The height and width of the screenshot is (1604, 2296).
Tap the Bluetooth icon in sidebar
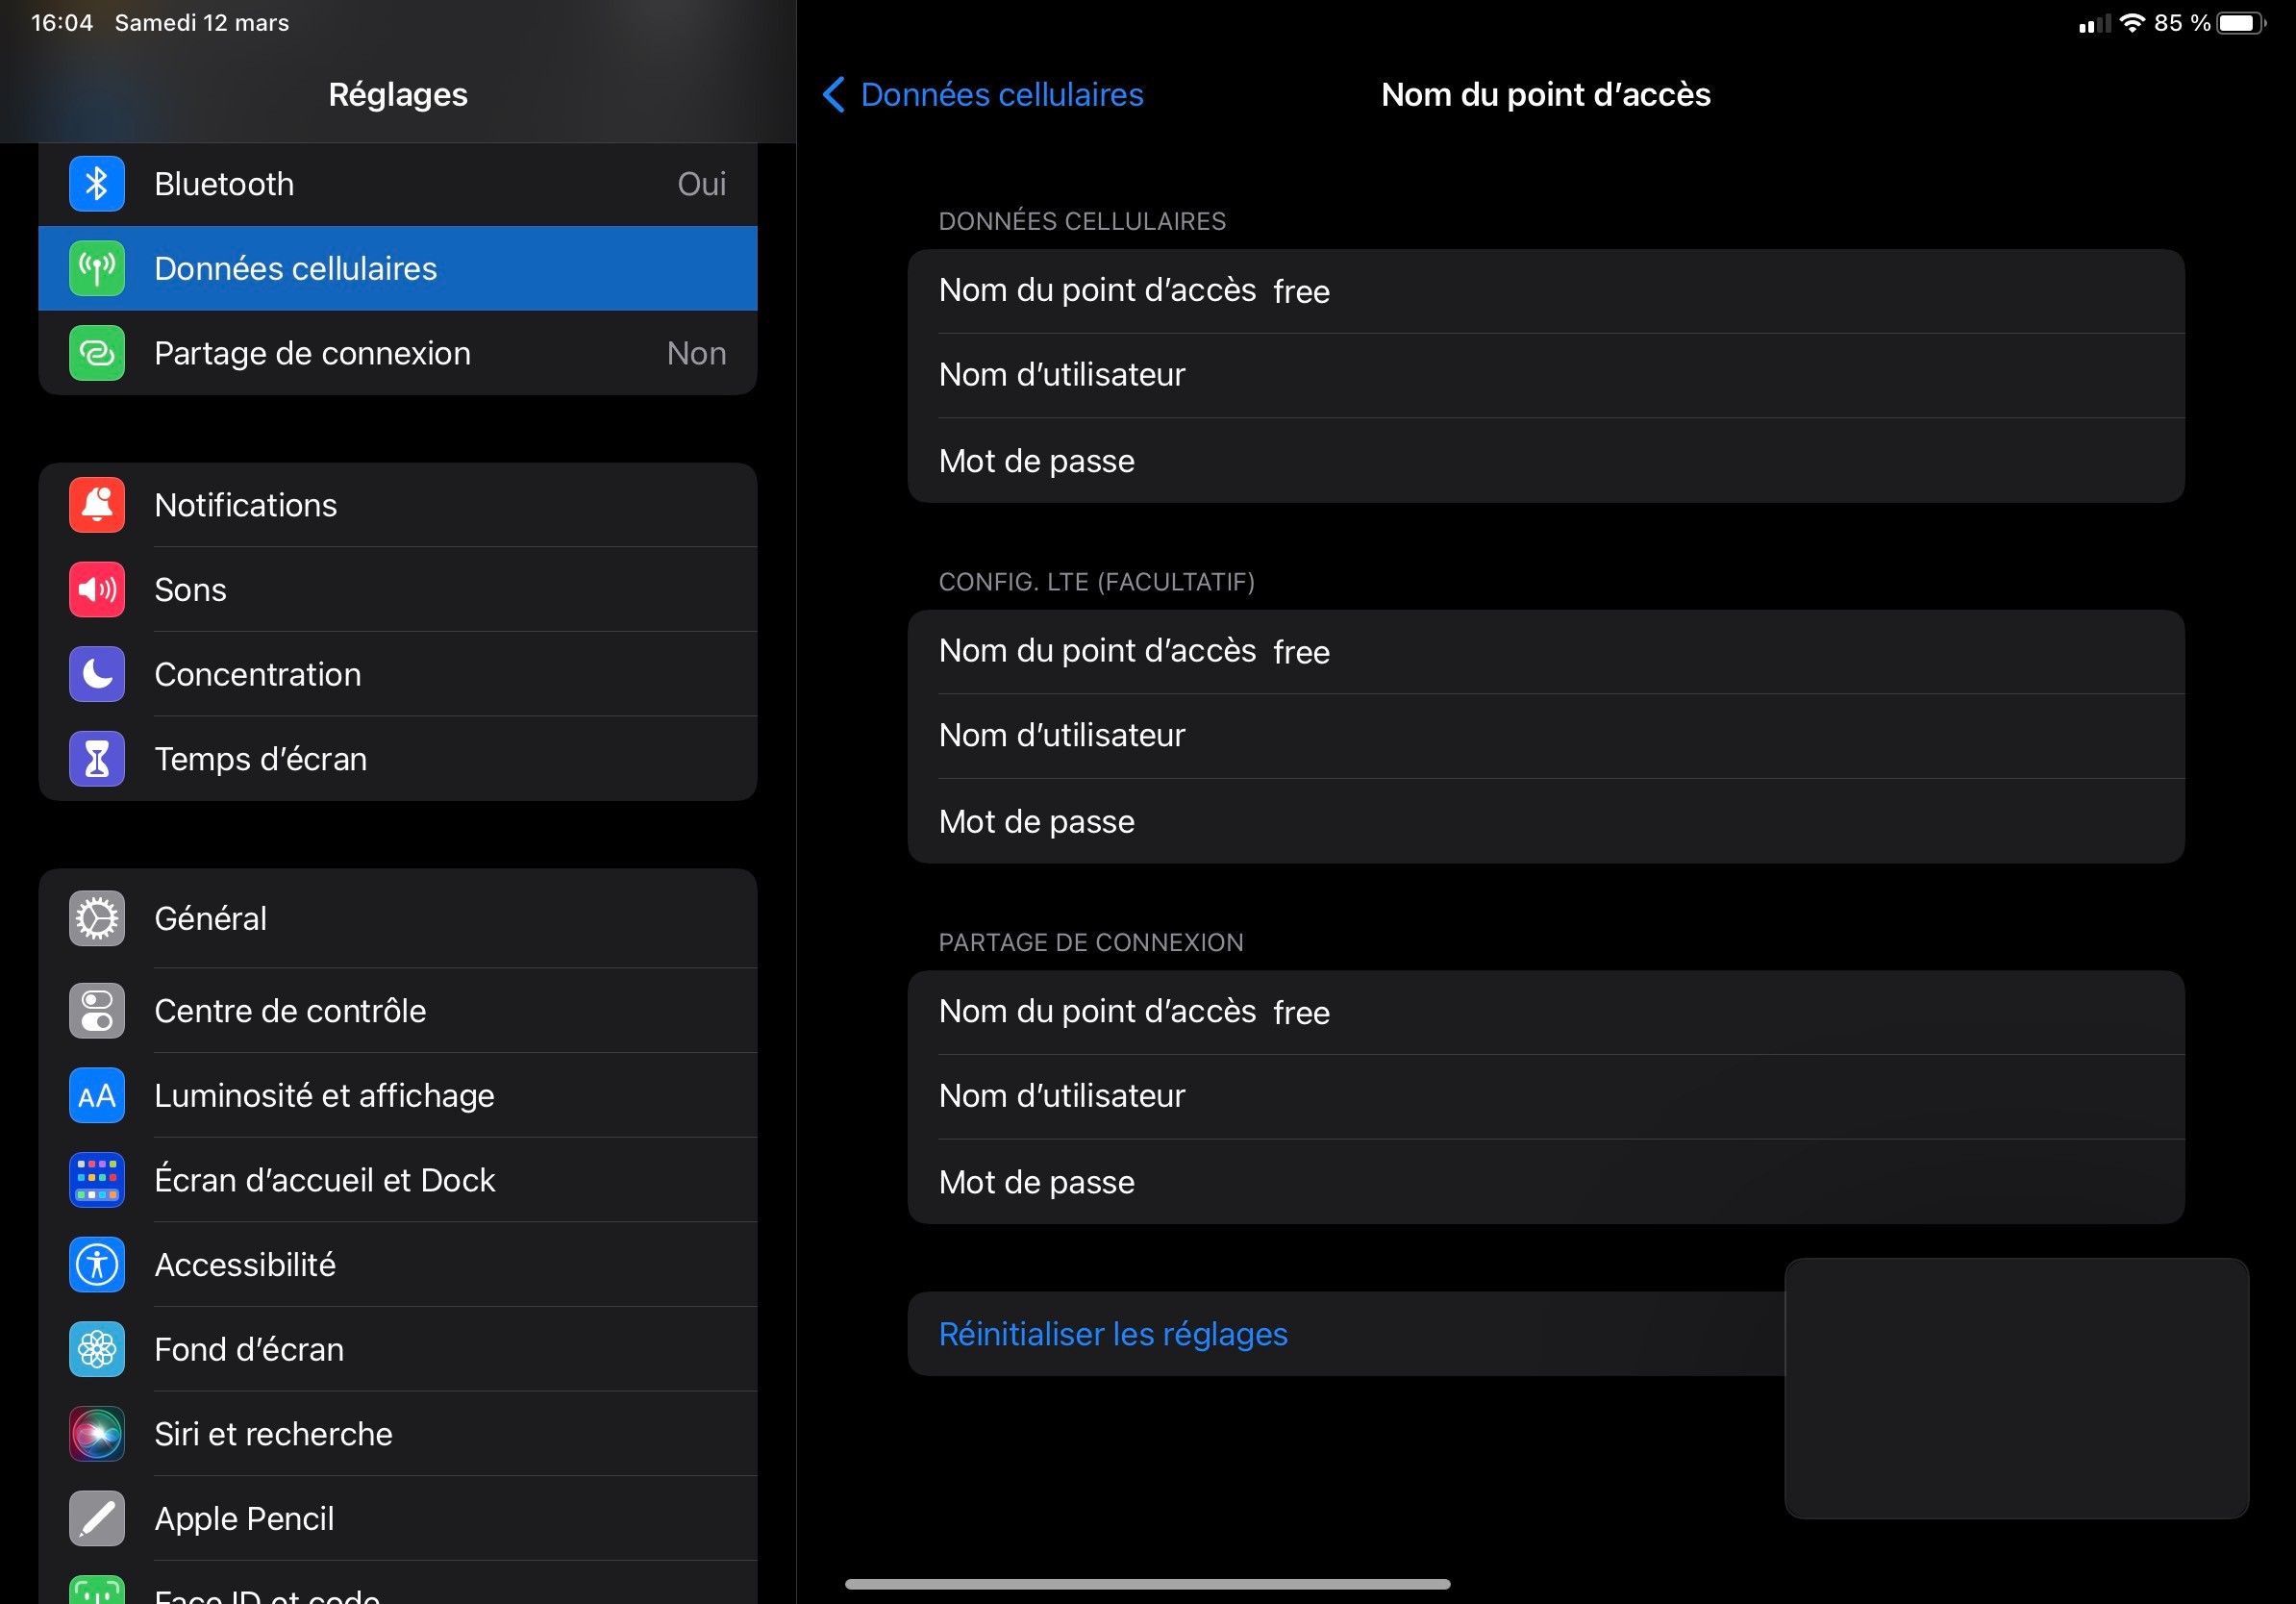click(x=97, y=184)
